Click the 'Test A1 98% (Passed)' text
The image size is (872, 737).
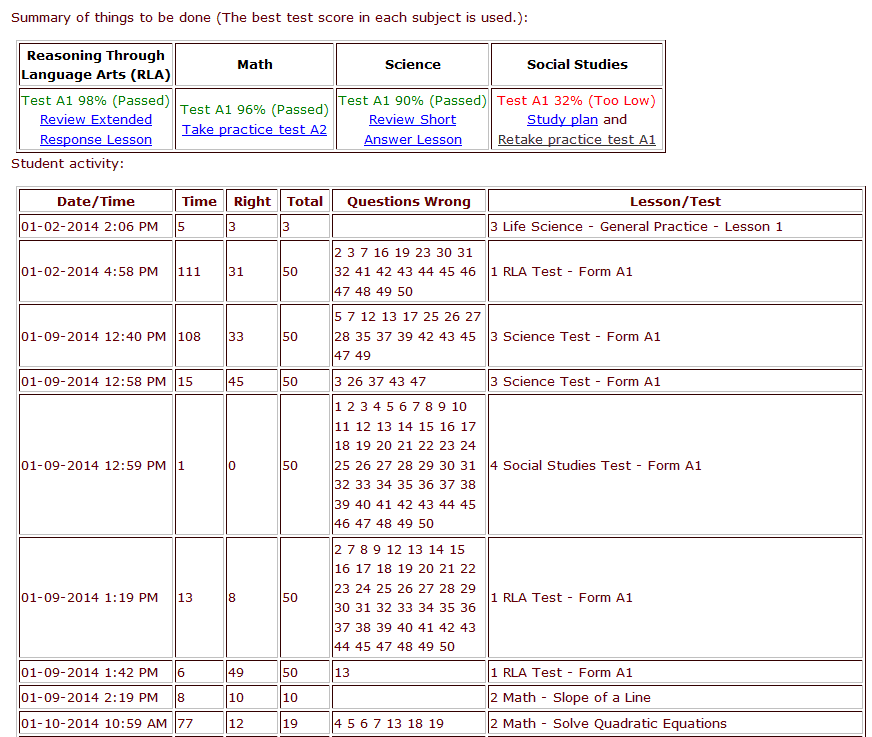(96, 101)
